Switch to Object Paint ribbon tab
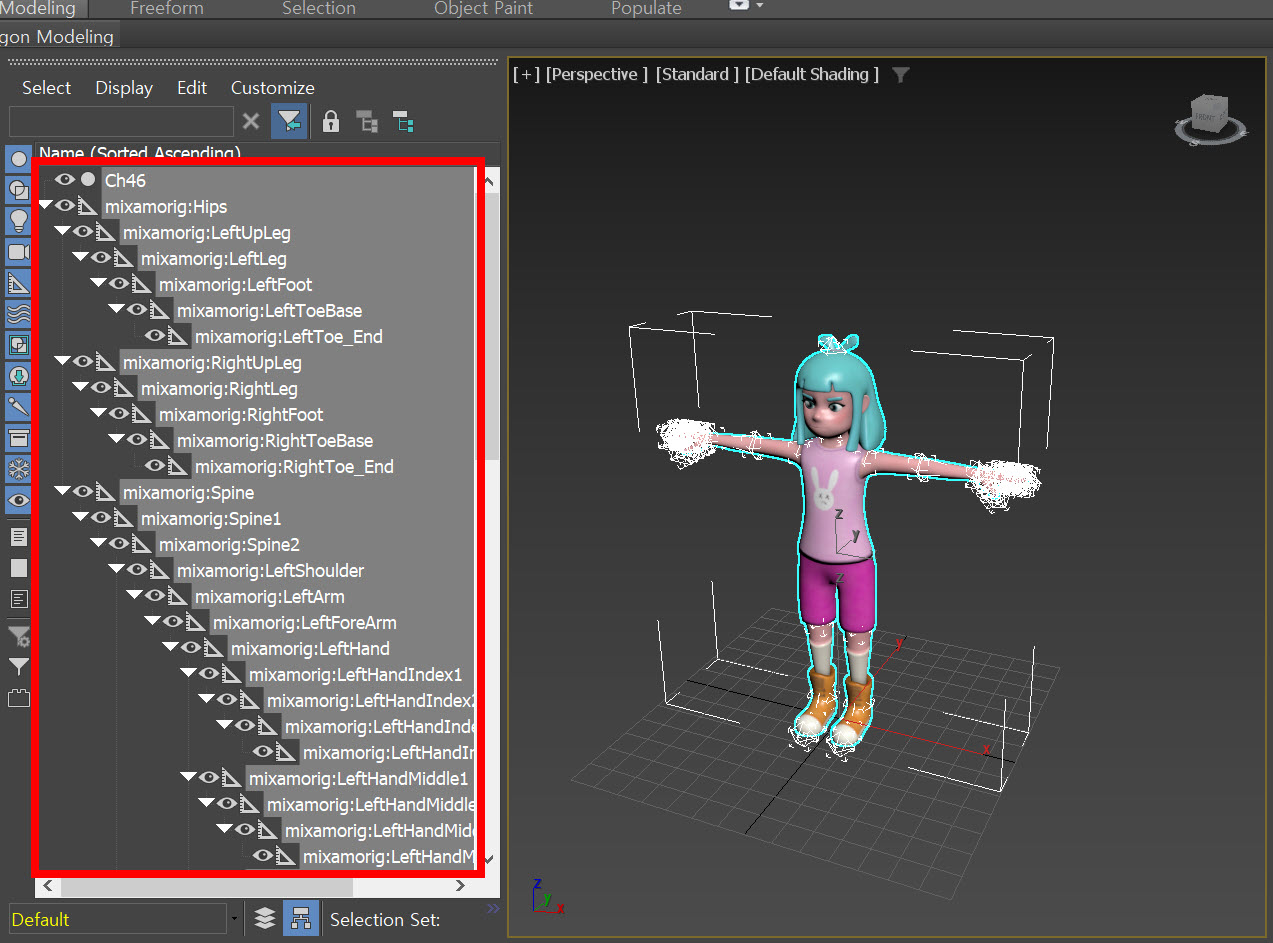Viewport: 1273px width, 943px height. [x=484, y=8]
